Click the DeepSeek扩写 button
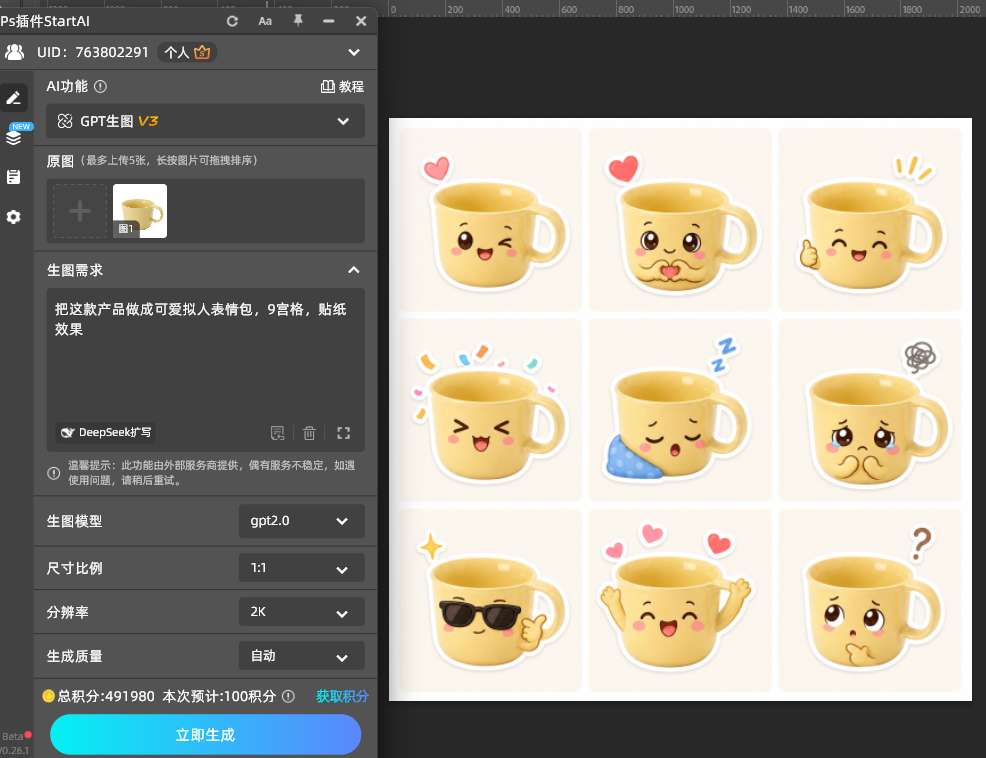The width and height of the screenshot is (986, 758). click(105, 432)
